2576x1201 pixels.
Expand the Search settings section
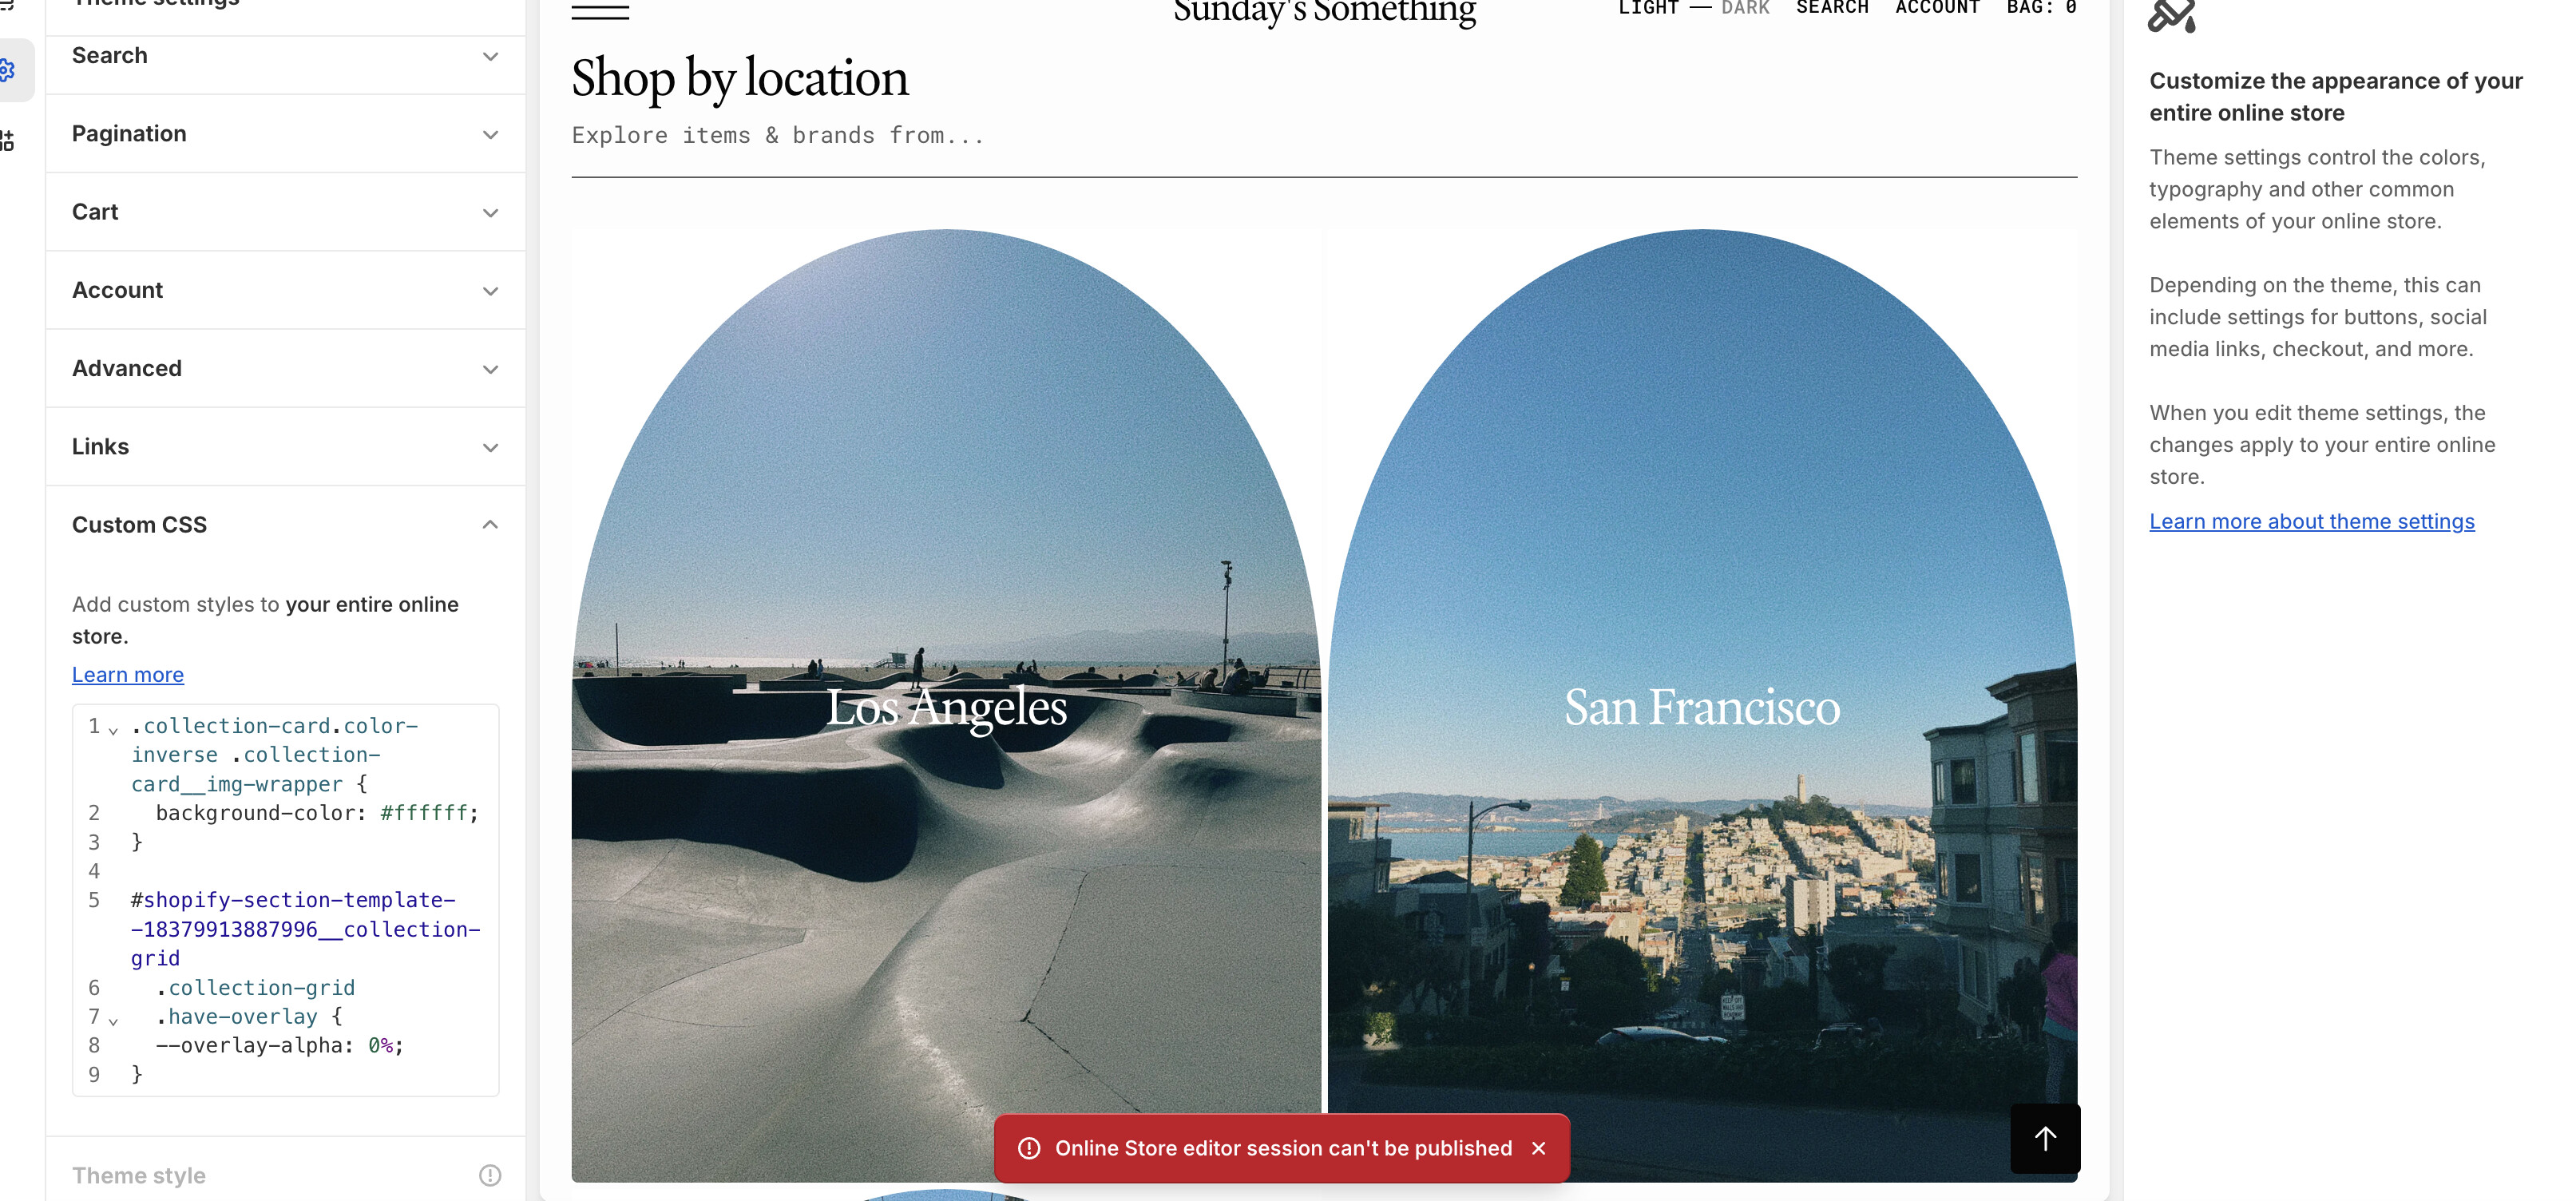[x=285, y=56]
